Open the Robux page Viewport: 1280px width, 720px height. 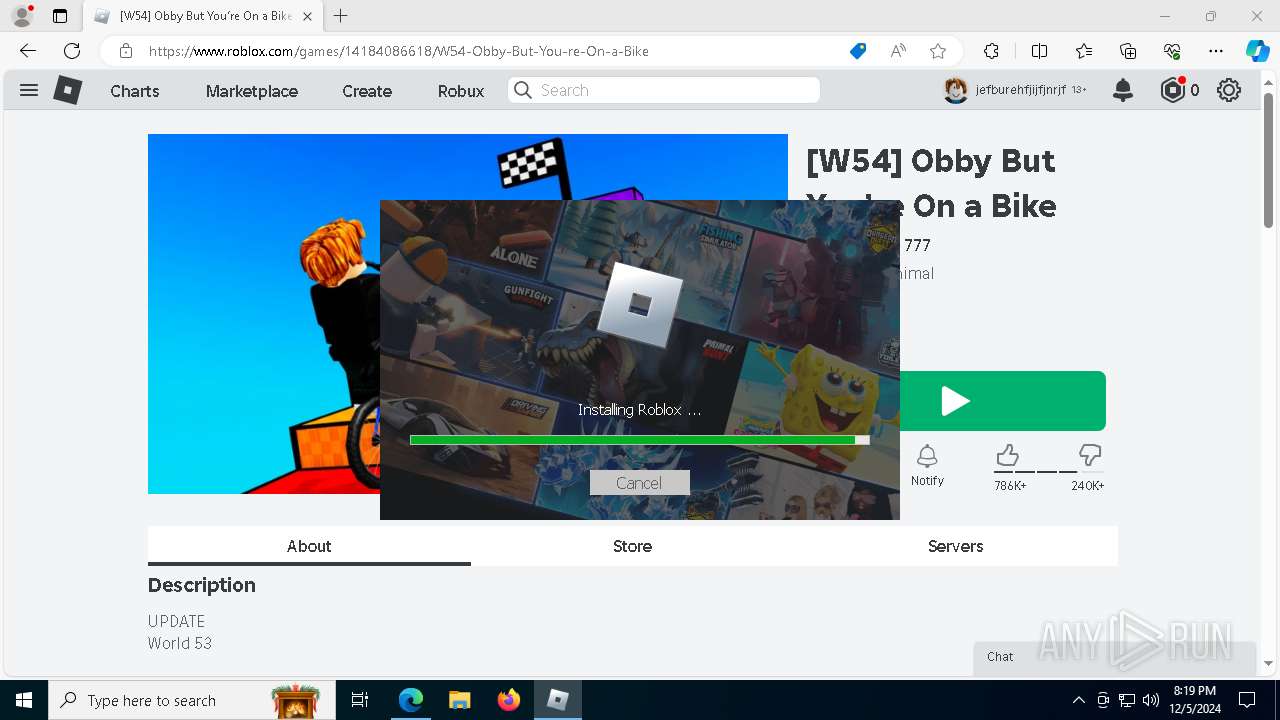pos(461,91)
